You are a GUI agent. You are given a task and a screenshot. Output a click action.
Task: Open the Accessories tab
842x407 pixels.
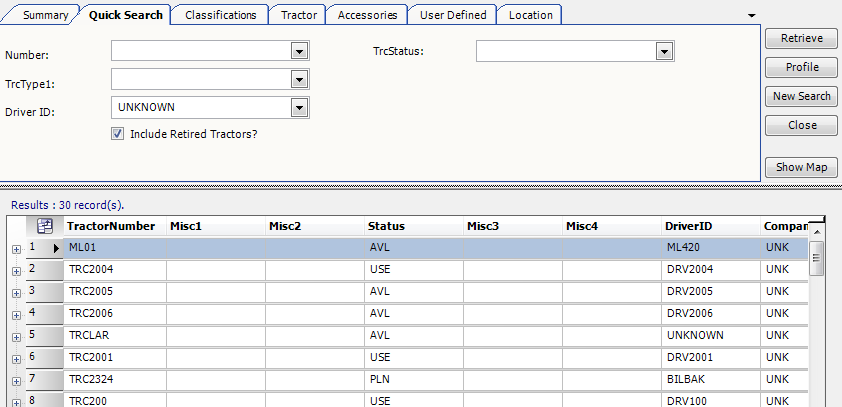tap(367, 15)
